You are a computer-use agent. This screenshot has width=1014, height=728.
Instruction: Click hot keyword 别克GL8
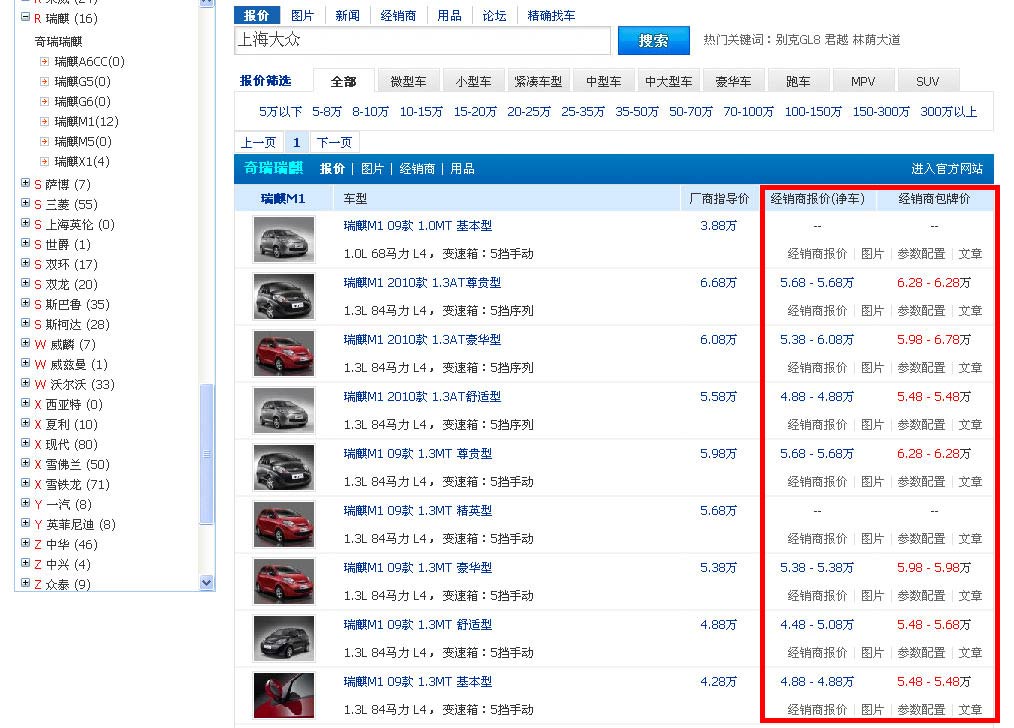[798, 40]
